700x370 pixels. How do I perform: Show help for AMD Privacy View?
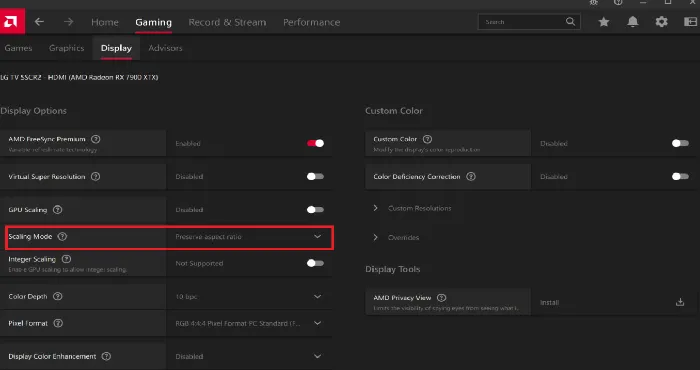(x=442, y=298)
